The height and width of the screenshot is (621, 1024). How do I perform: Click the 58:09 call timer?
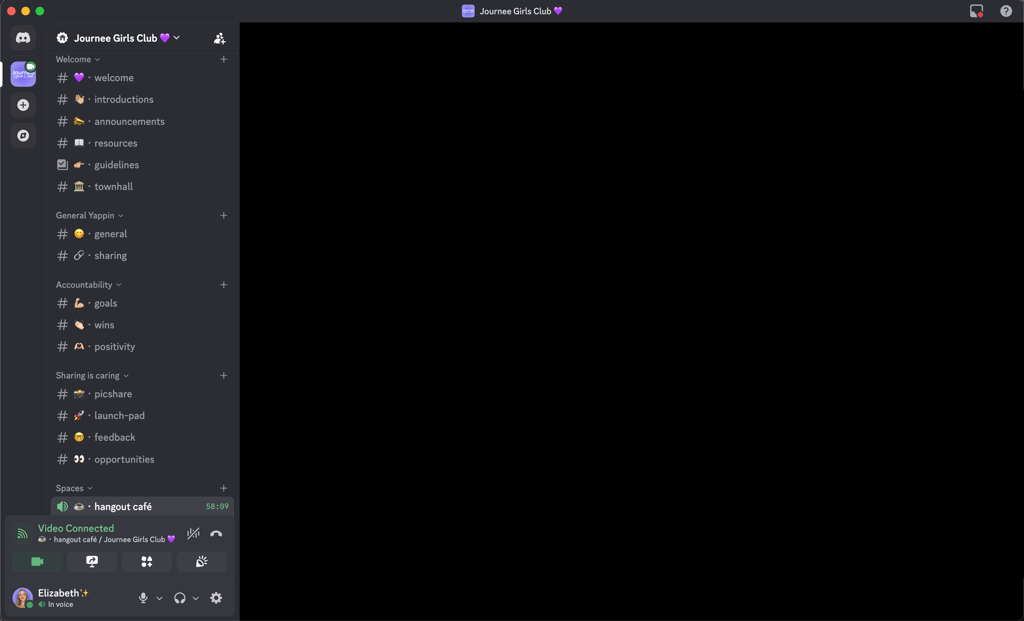click(217, 507)
